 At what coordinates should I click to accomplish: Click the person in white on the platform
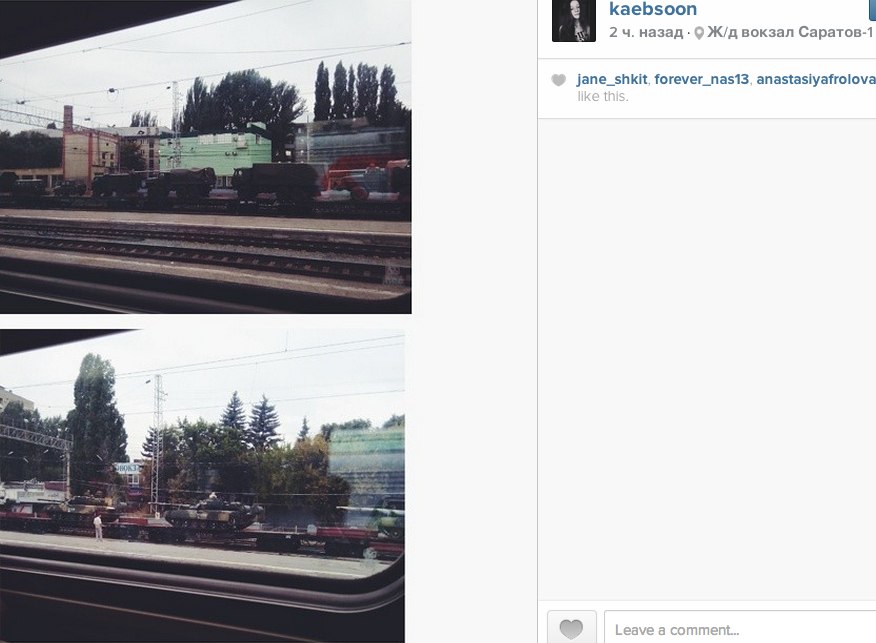point(98,527)
